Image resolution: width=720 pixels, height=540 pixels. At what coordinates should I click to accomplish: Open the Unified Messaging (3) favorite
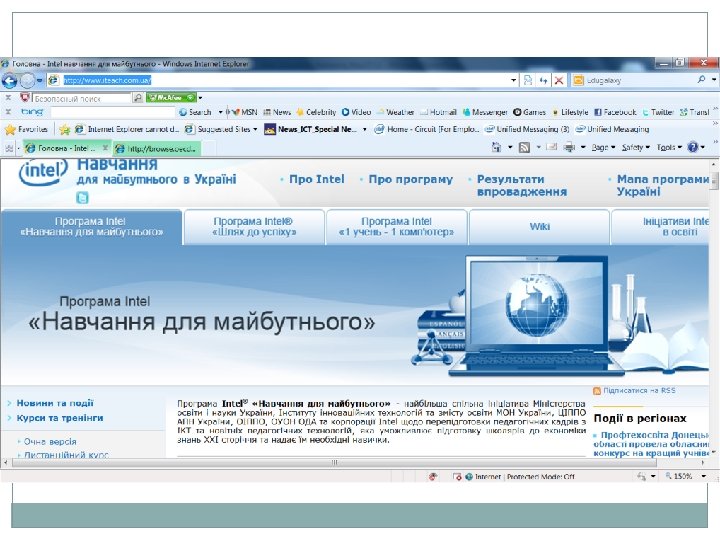tap(527, 129)
